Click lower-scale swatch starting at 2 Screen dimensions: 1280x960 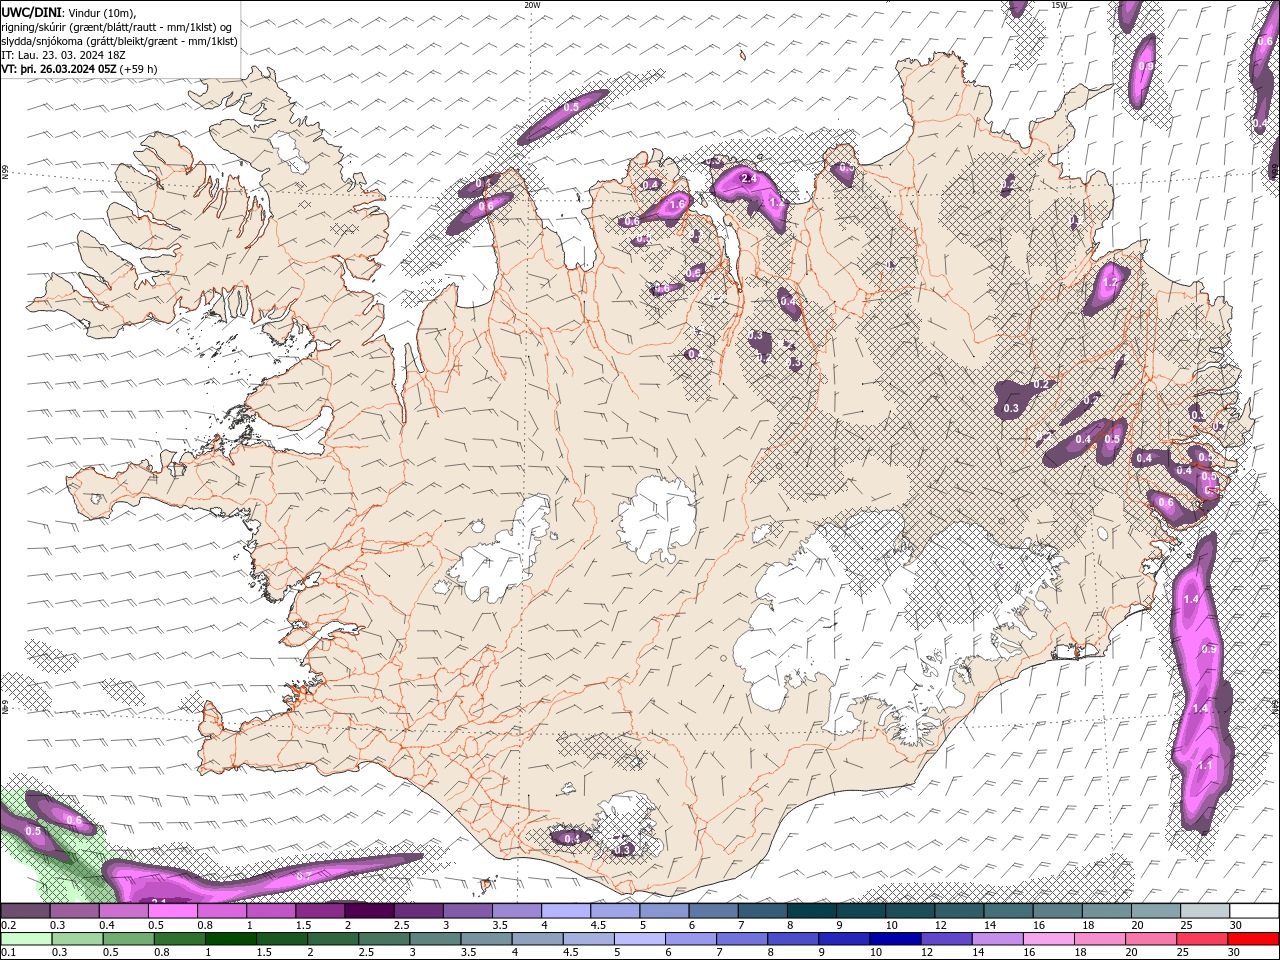click(332, 939)
